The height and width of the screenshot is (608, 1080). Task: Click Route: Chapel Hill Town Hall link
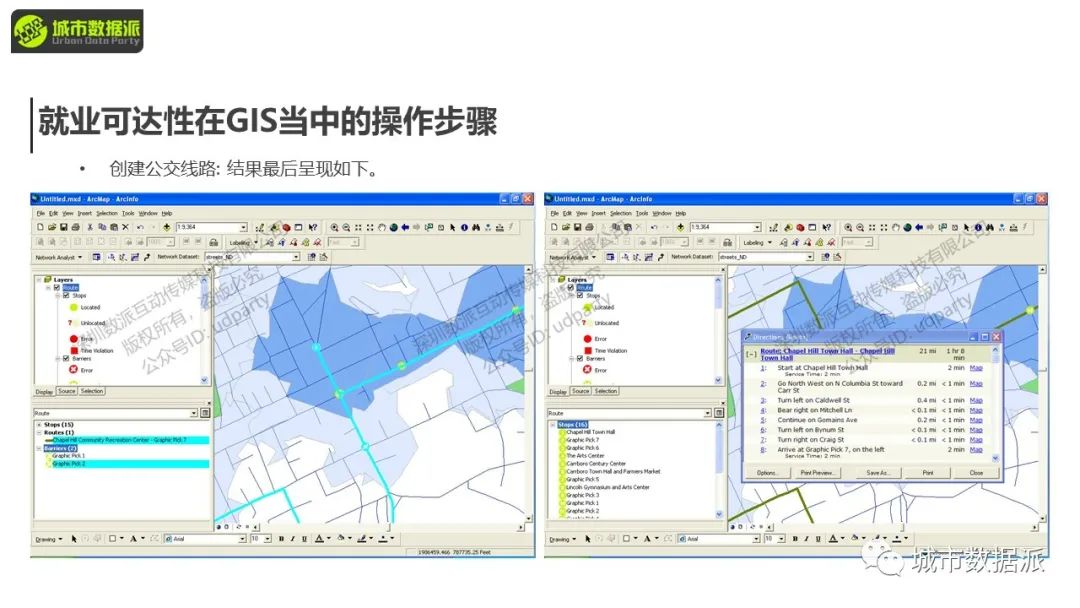[x=827, y=354]
